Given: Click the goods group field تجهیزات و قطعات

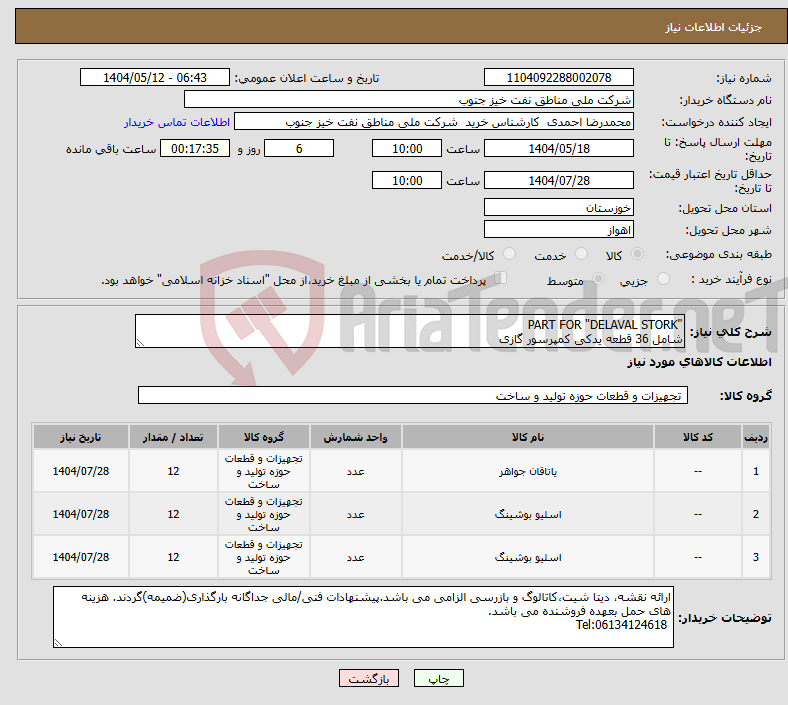Looking at the screenshot, I should (x=413, y=395).
